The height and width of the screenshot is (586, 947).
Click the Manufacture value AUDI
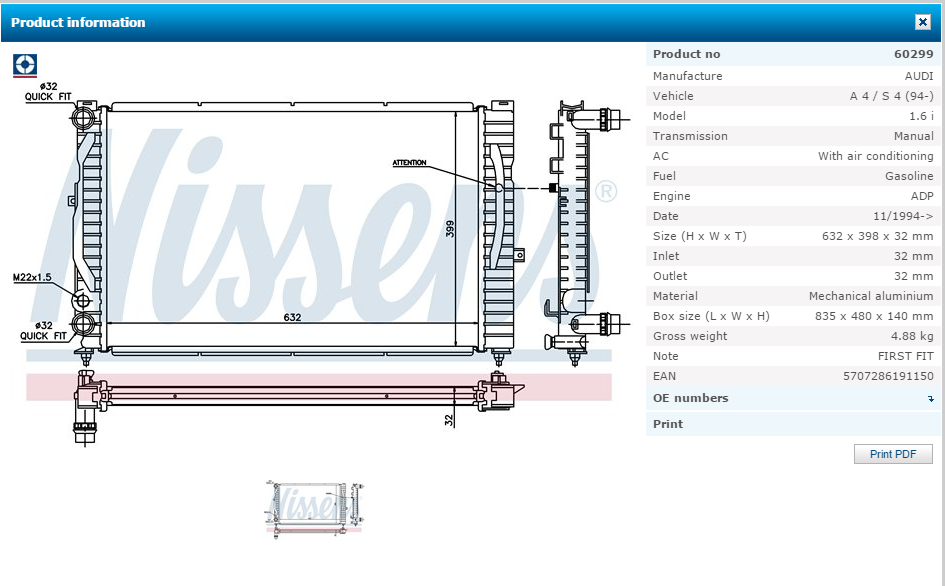coord(919,76)
